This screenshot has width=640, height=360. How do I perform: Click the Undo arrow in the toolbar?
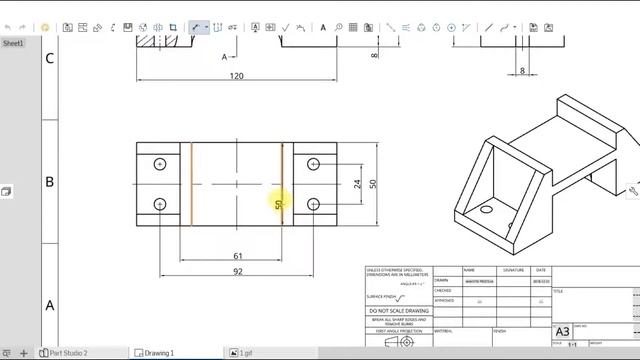pos(8,27)
